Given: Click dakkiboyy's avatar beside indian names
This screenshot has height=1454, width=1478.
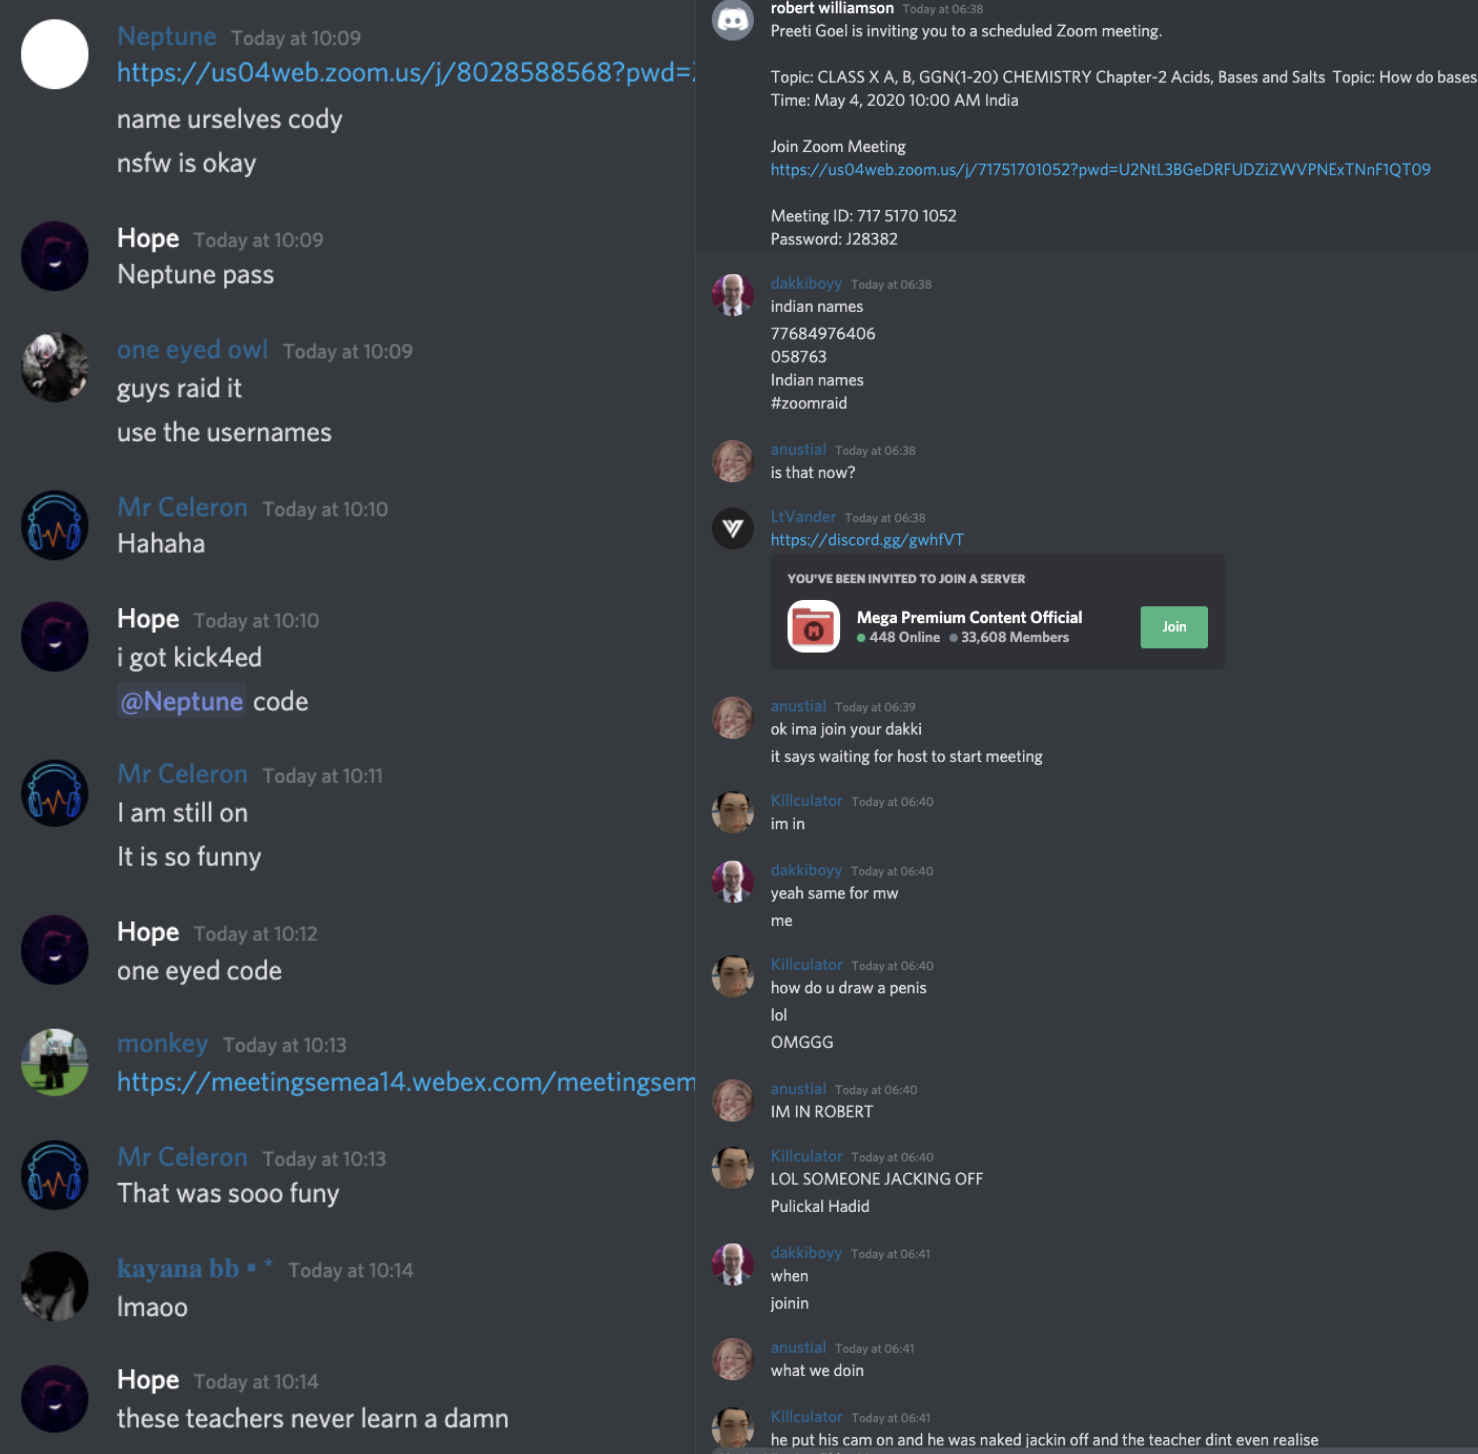Looking at the screenshot, I should coord(732,295).
